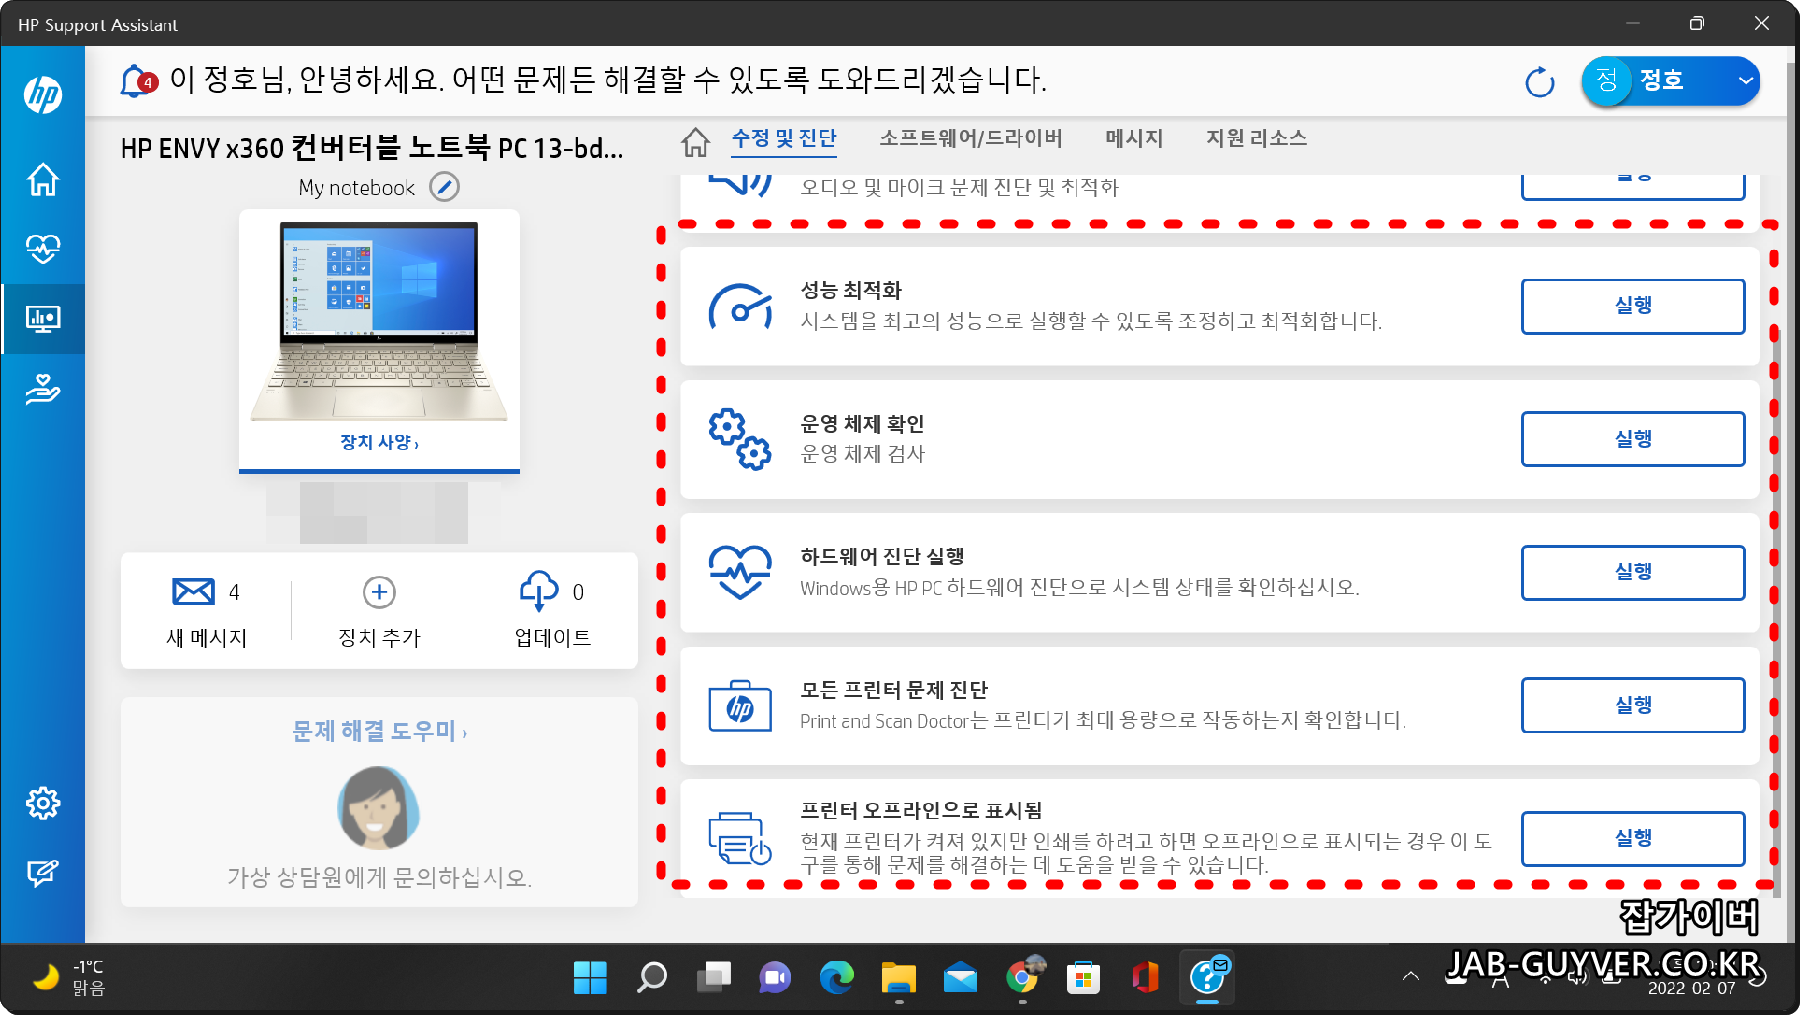Open the support hand sidebar icon

tap(43, 389)
